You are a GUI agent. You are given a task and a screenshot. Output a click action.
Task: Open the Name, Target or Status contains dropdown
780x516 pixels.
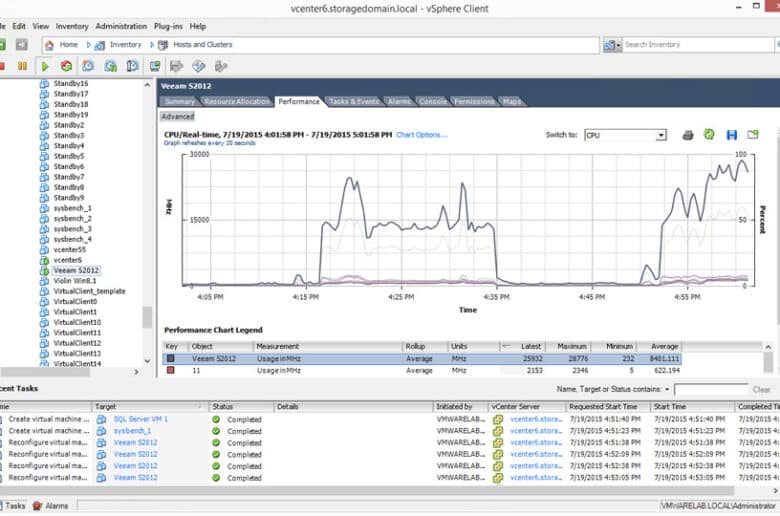(x=667, y=390)
